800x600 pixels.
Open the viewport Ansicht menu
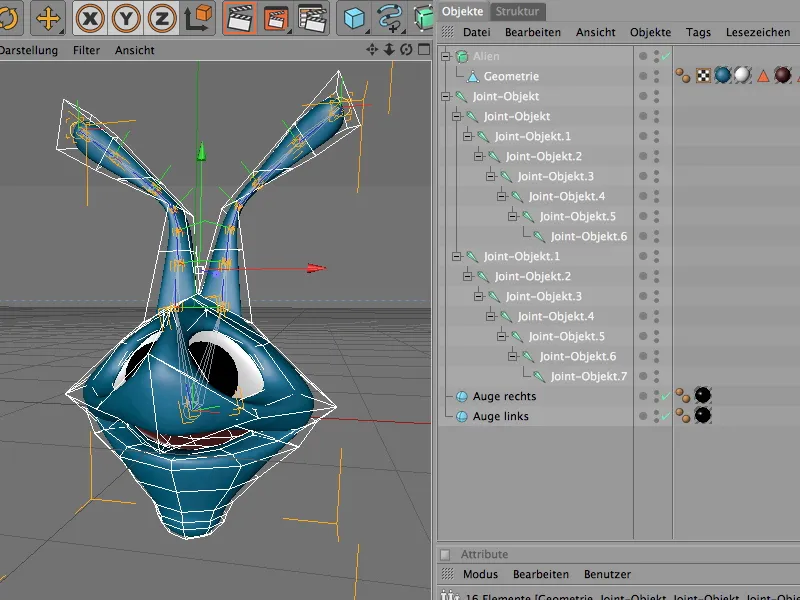click(x=135, y=50)
